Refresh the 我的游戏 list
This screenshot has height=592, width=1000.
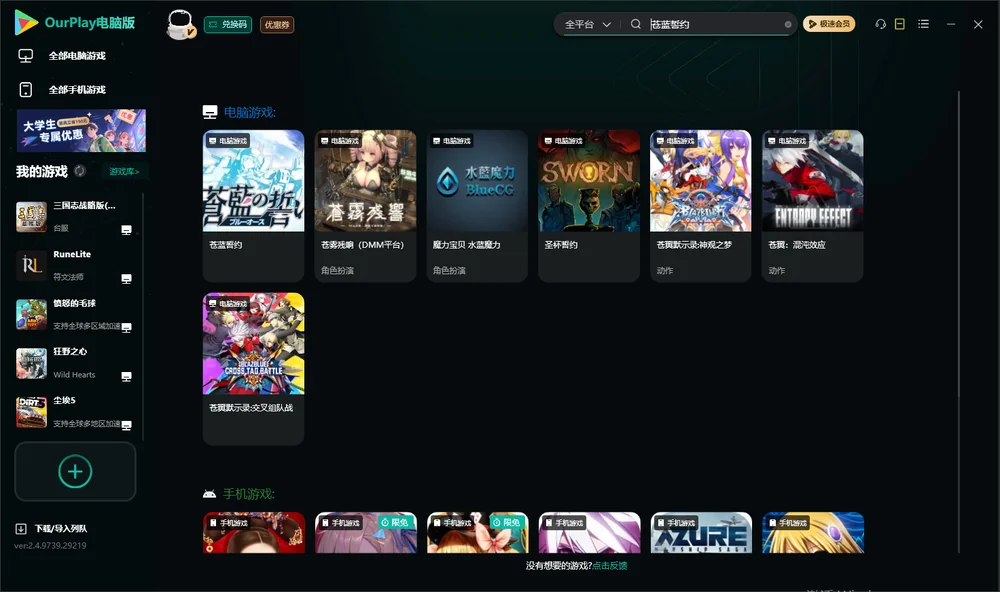pyautogui.click(x=80, y=171)
